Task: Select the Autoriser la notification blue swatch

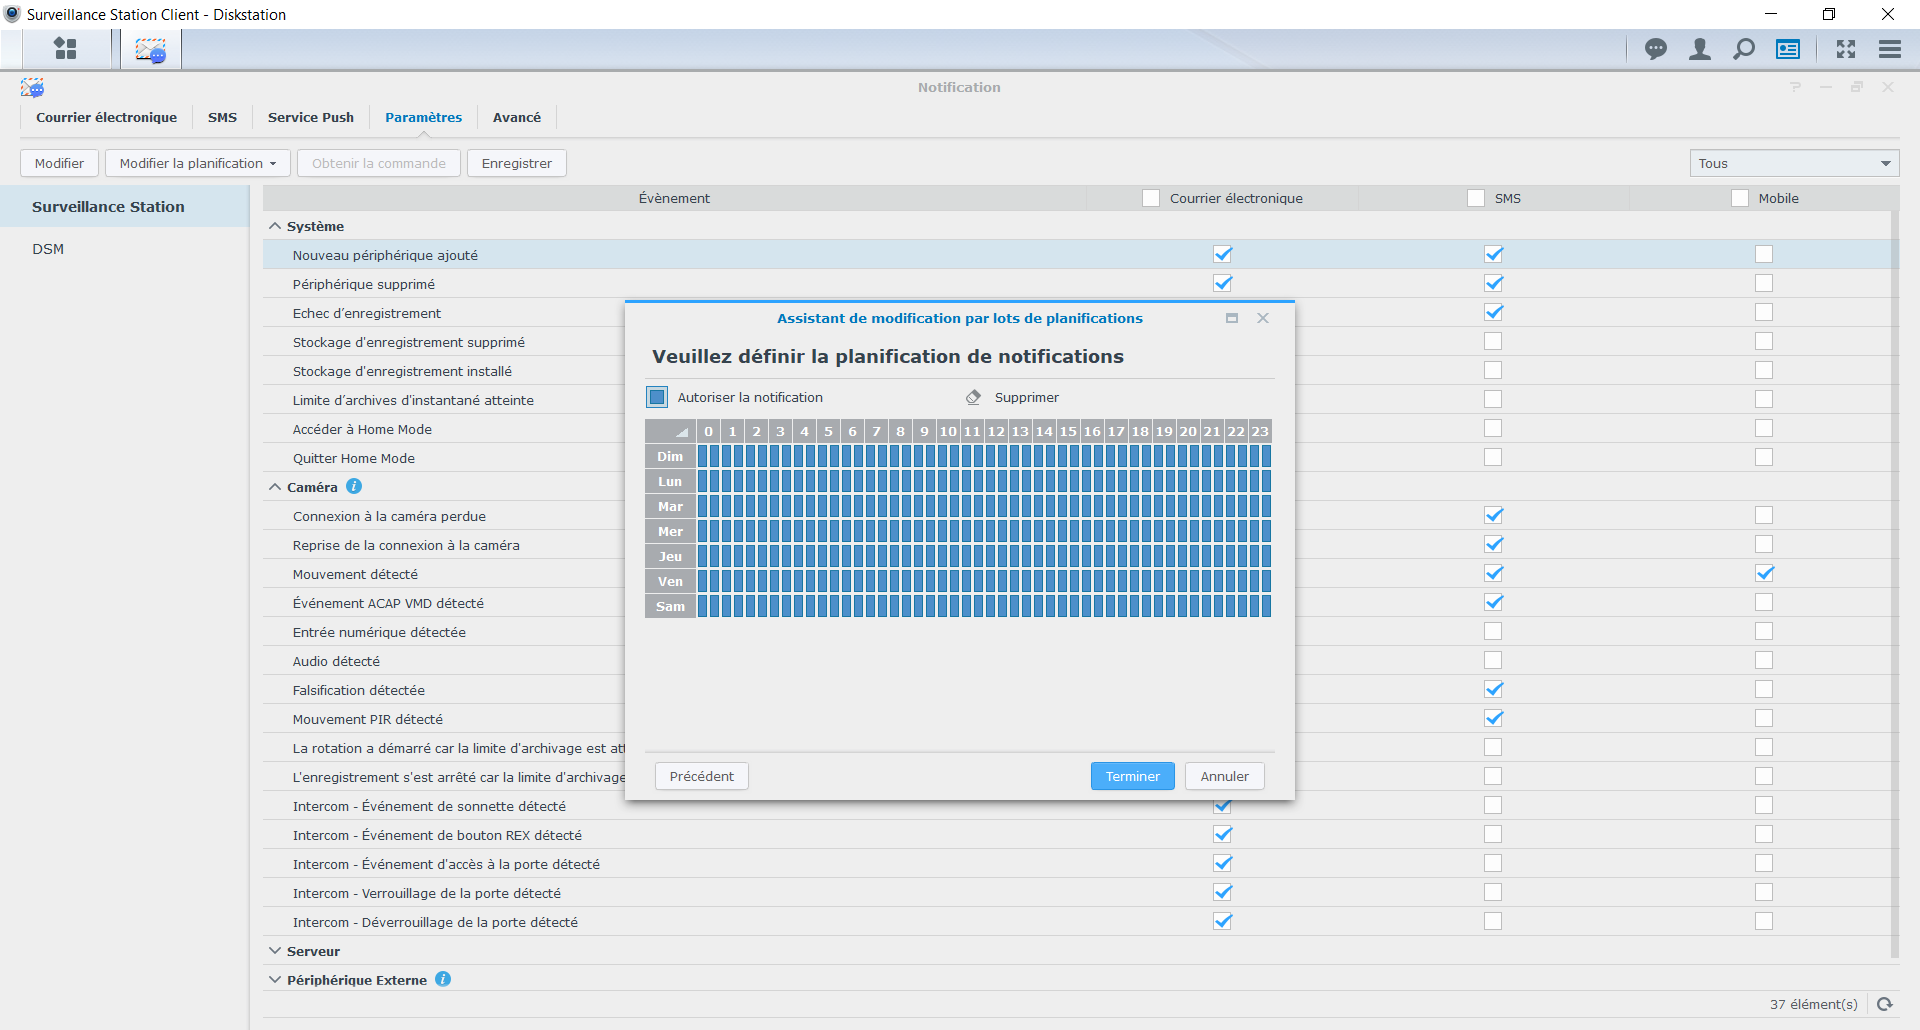Action: 657,398
